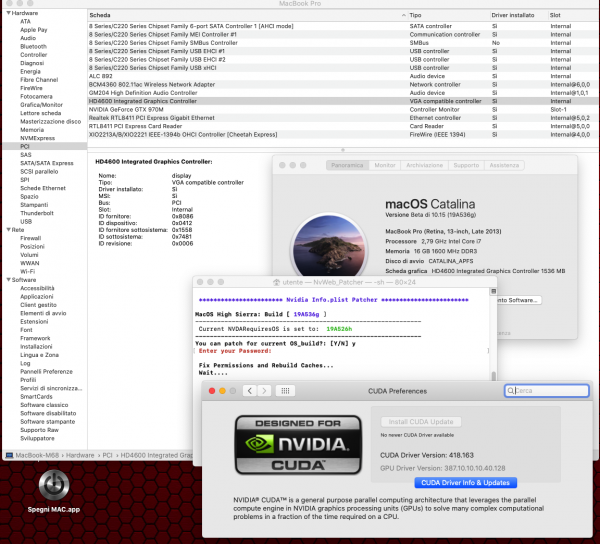Click the green 19A526h build value
The width and height of the screenshot is (600, 544).
(x=339, y=329)
